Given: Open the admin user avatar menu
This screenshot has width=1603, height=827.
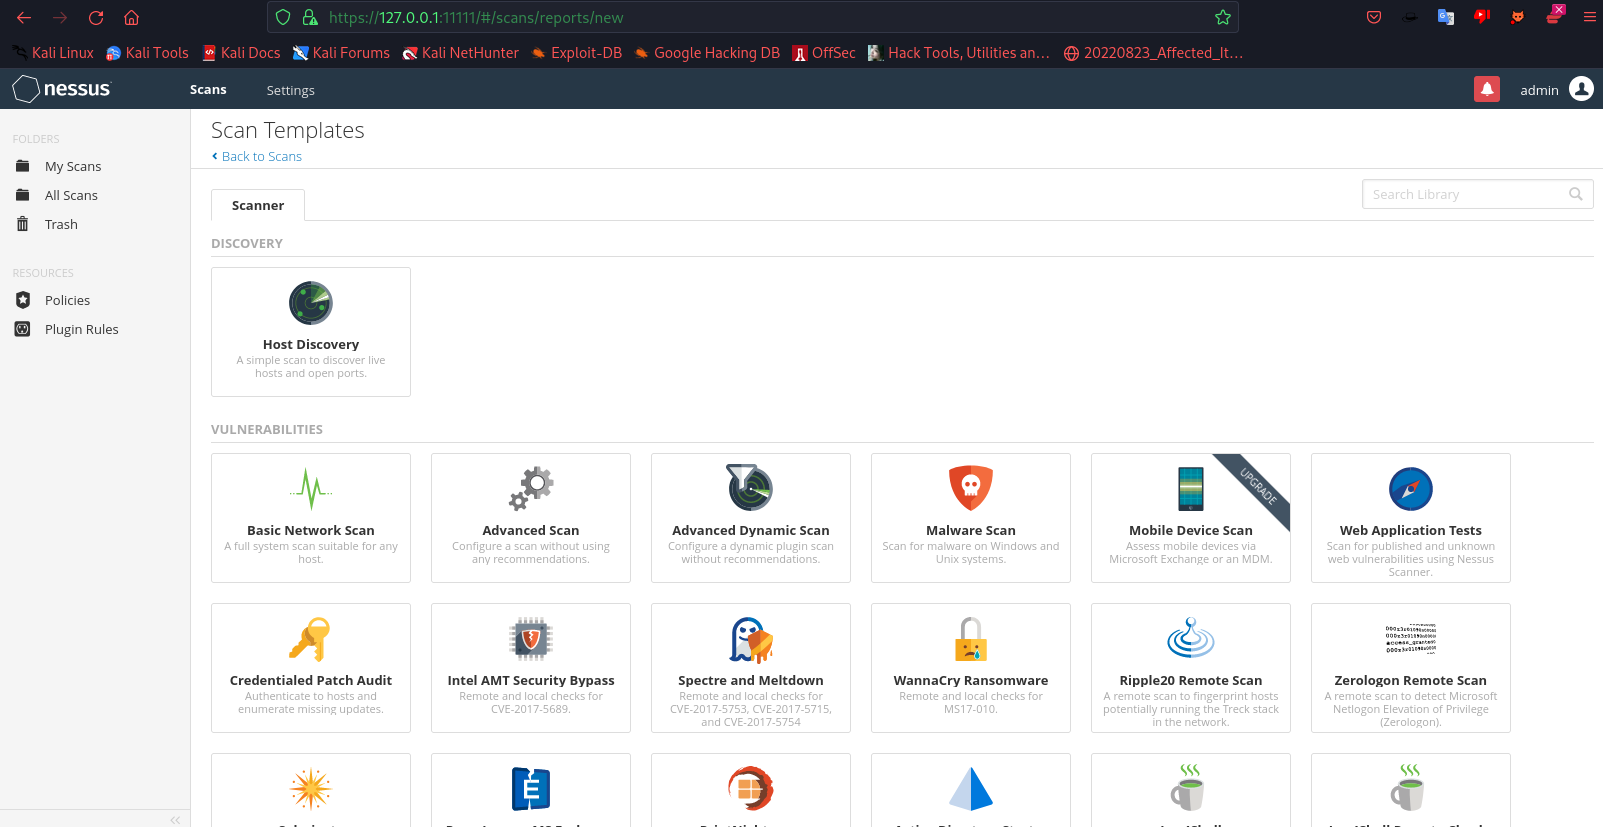Looking at the screenshot, I should coord(1581,89).
